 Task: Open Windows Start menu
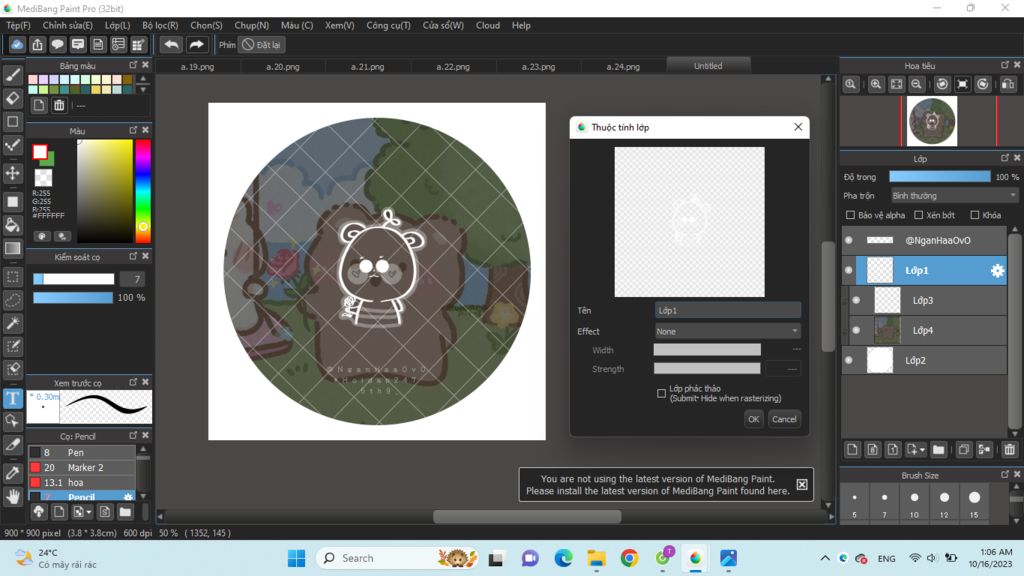[x=296, y=558]
